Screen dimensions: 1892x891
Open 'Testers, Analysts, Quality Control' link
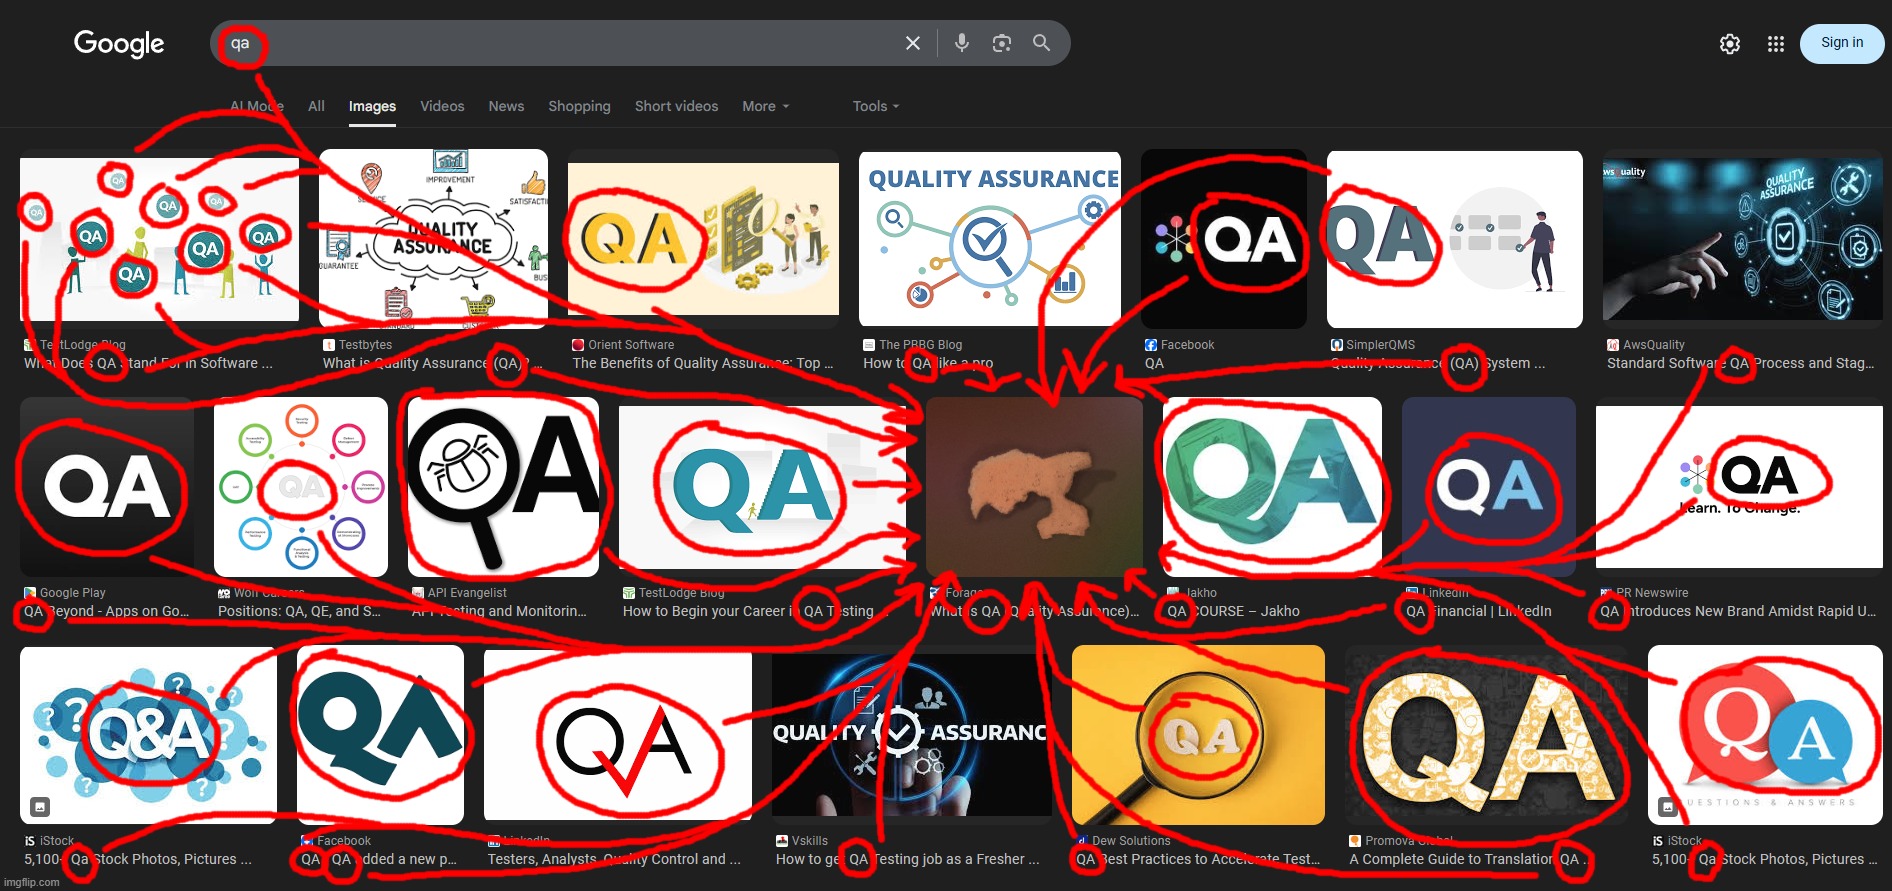[614, 859]
